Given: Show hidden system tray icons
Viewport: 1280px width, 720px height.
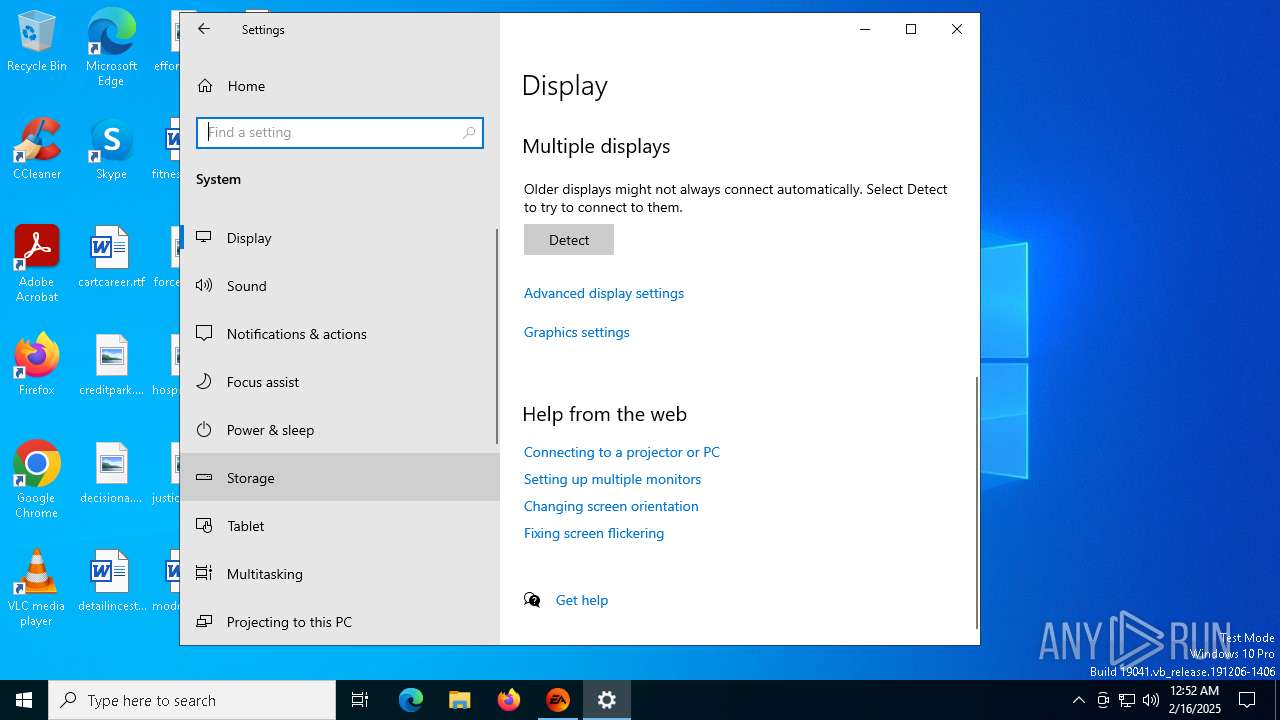Looking at the screenshot, I should pos(1078,700).
